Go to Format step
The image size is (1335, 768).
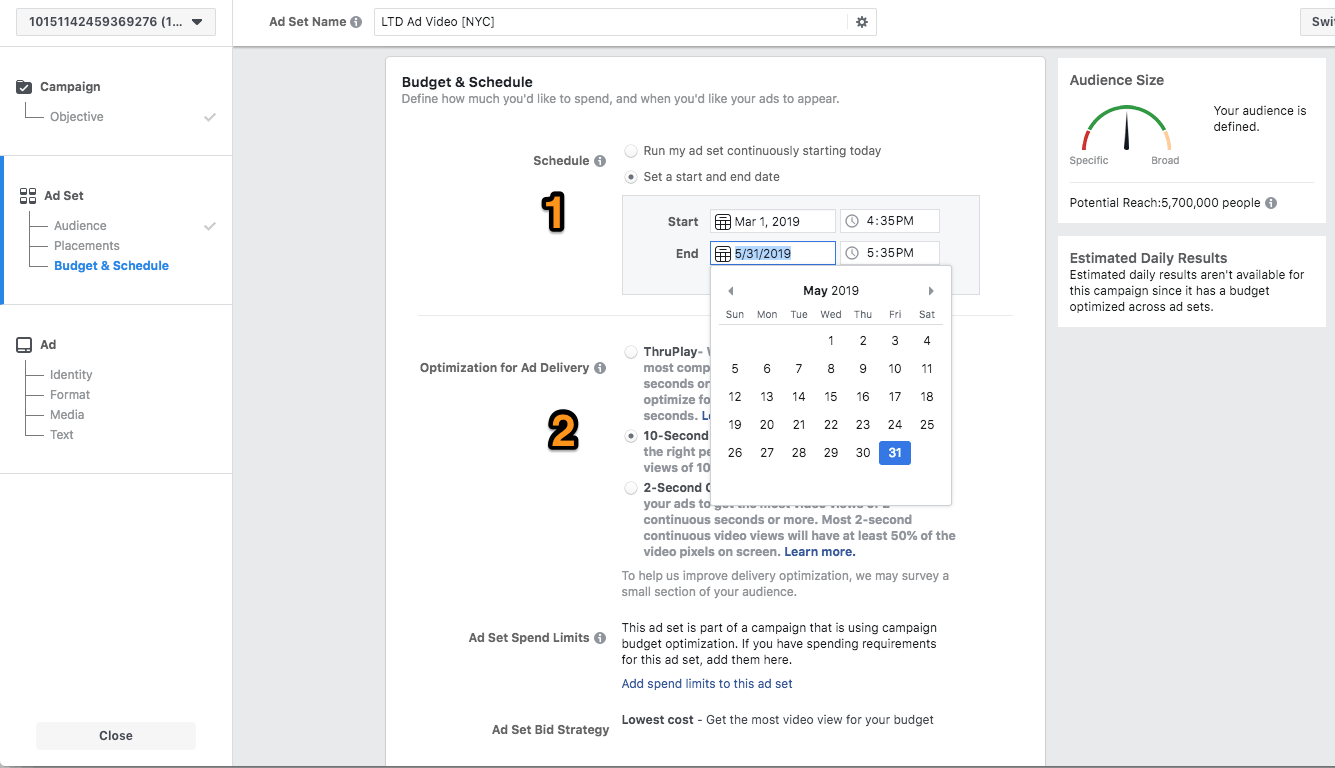[70, 395]
